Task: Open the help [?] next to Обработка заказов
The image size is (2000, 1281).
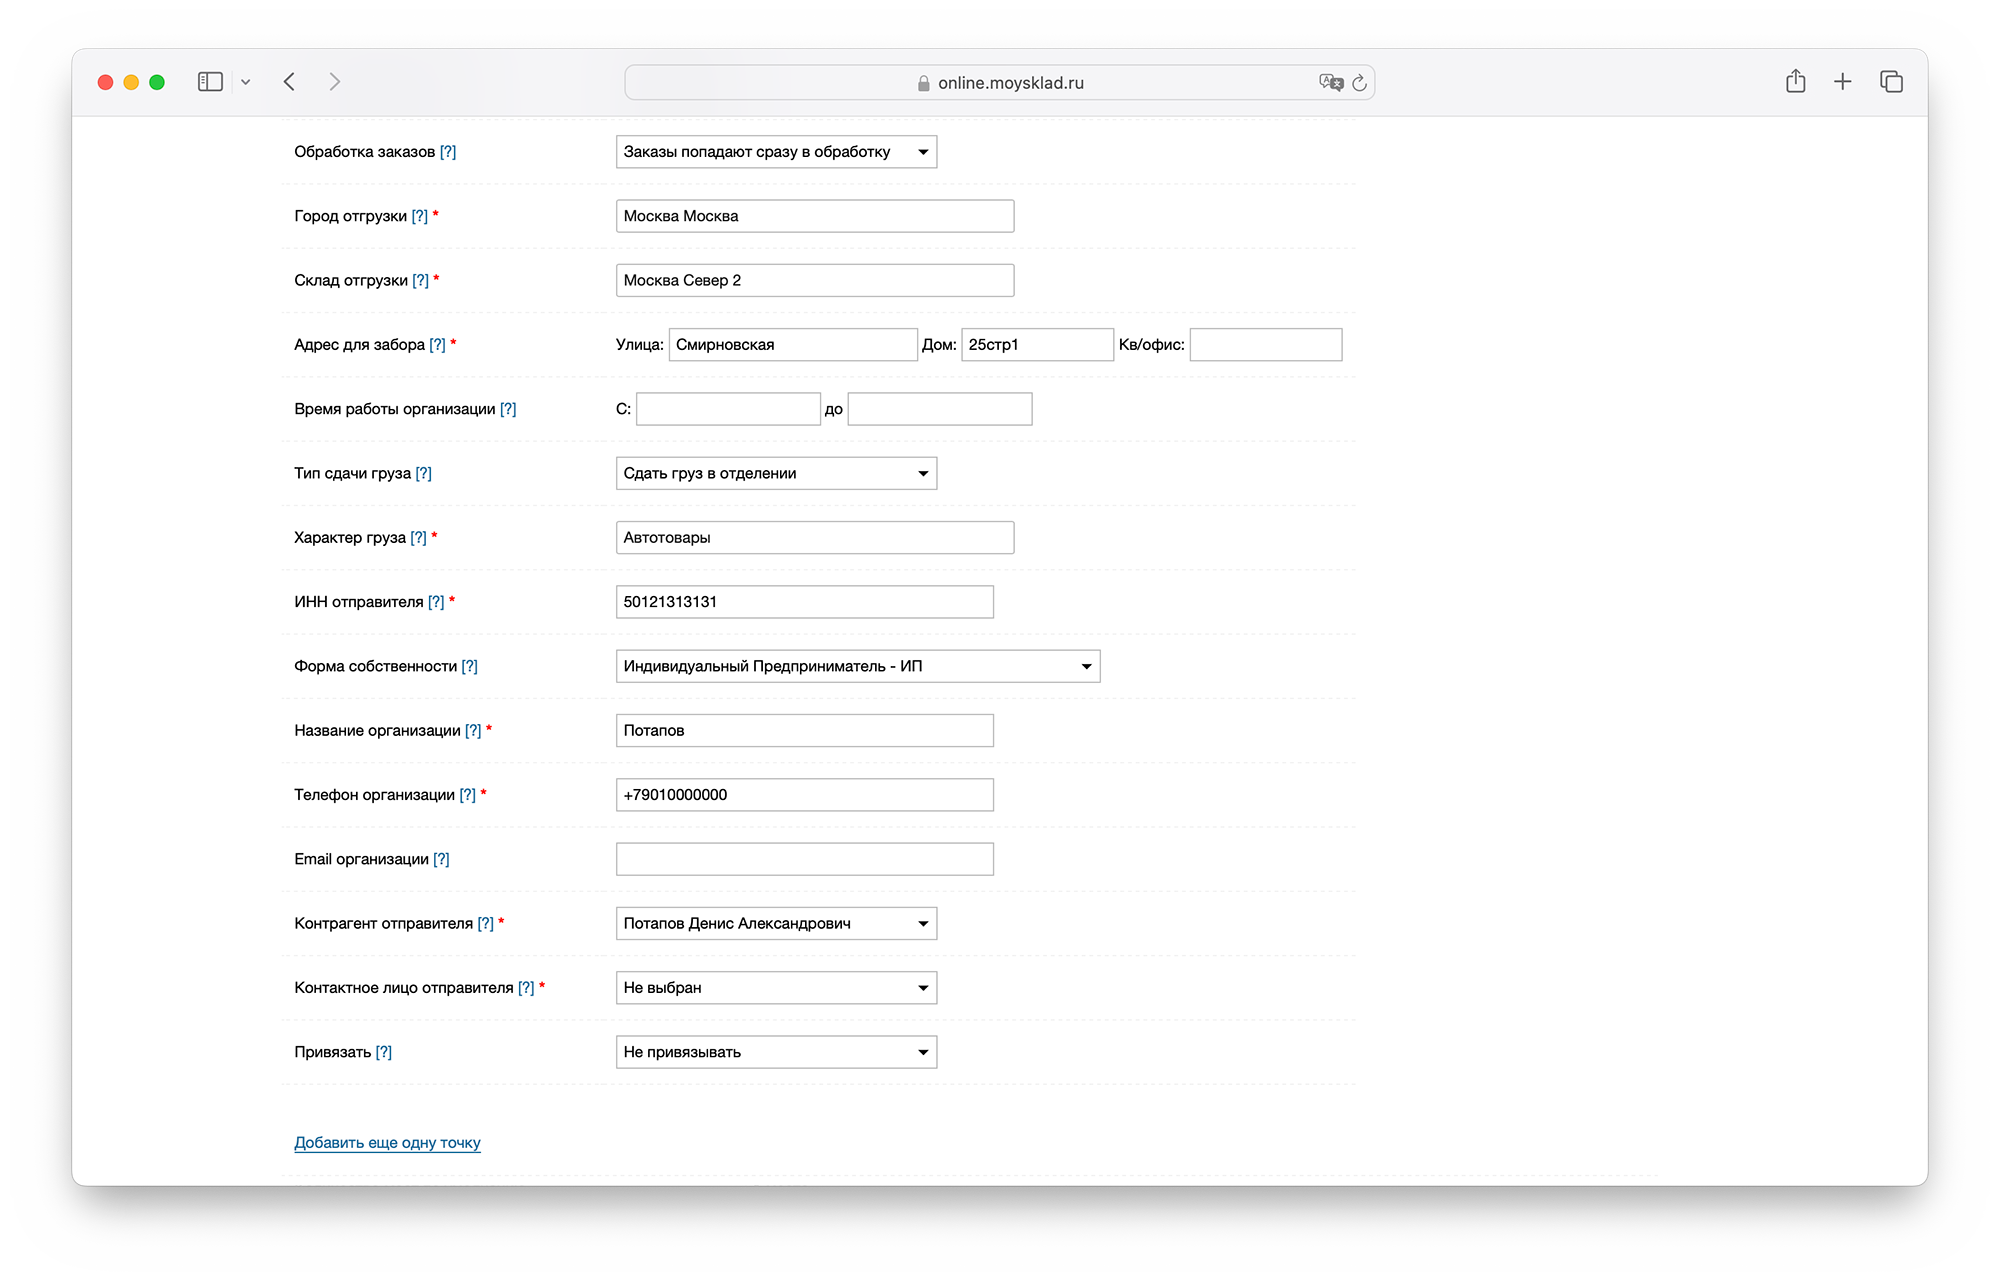Action: click(x=448, y=152)
